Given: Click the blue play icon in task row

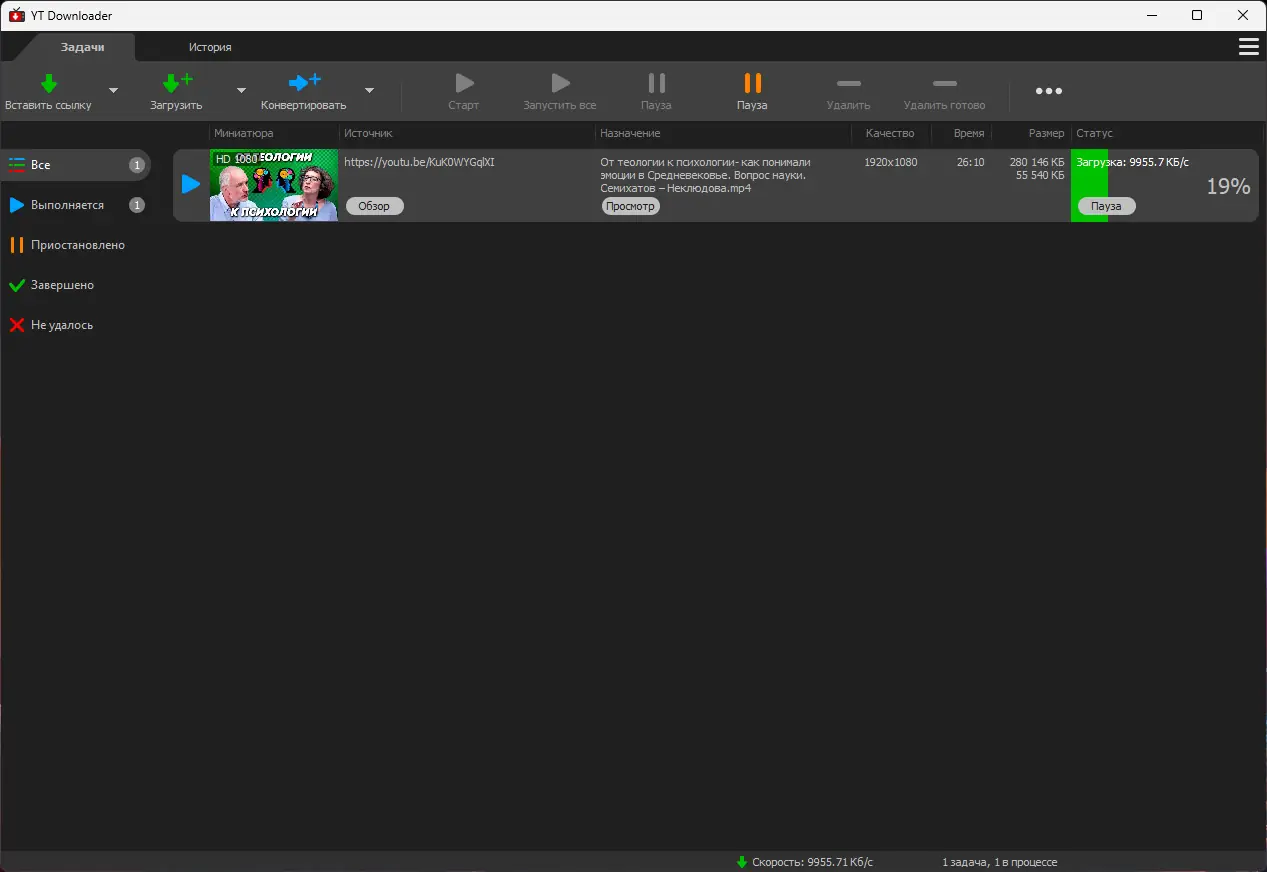Looking at the screenshot, I should click(x=191, y=184).
